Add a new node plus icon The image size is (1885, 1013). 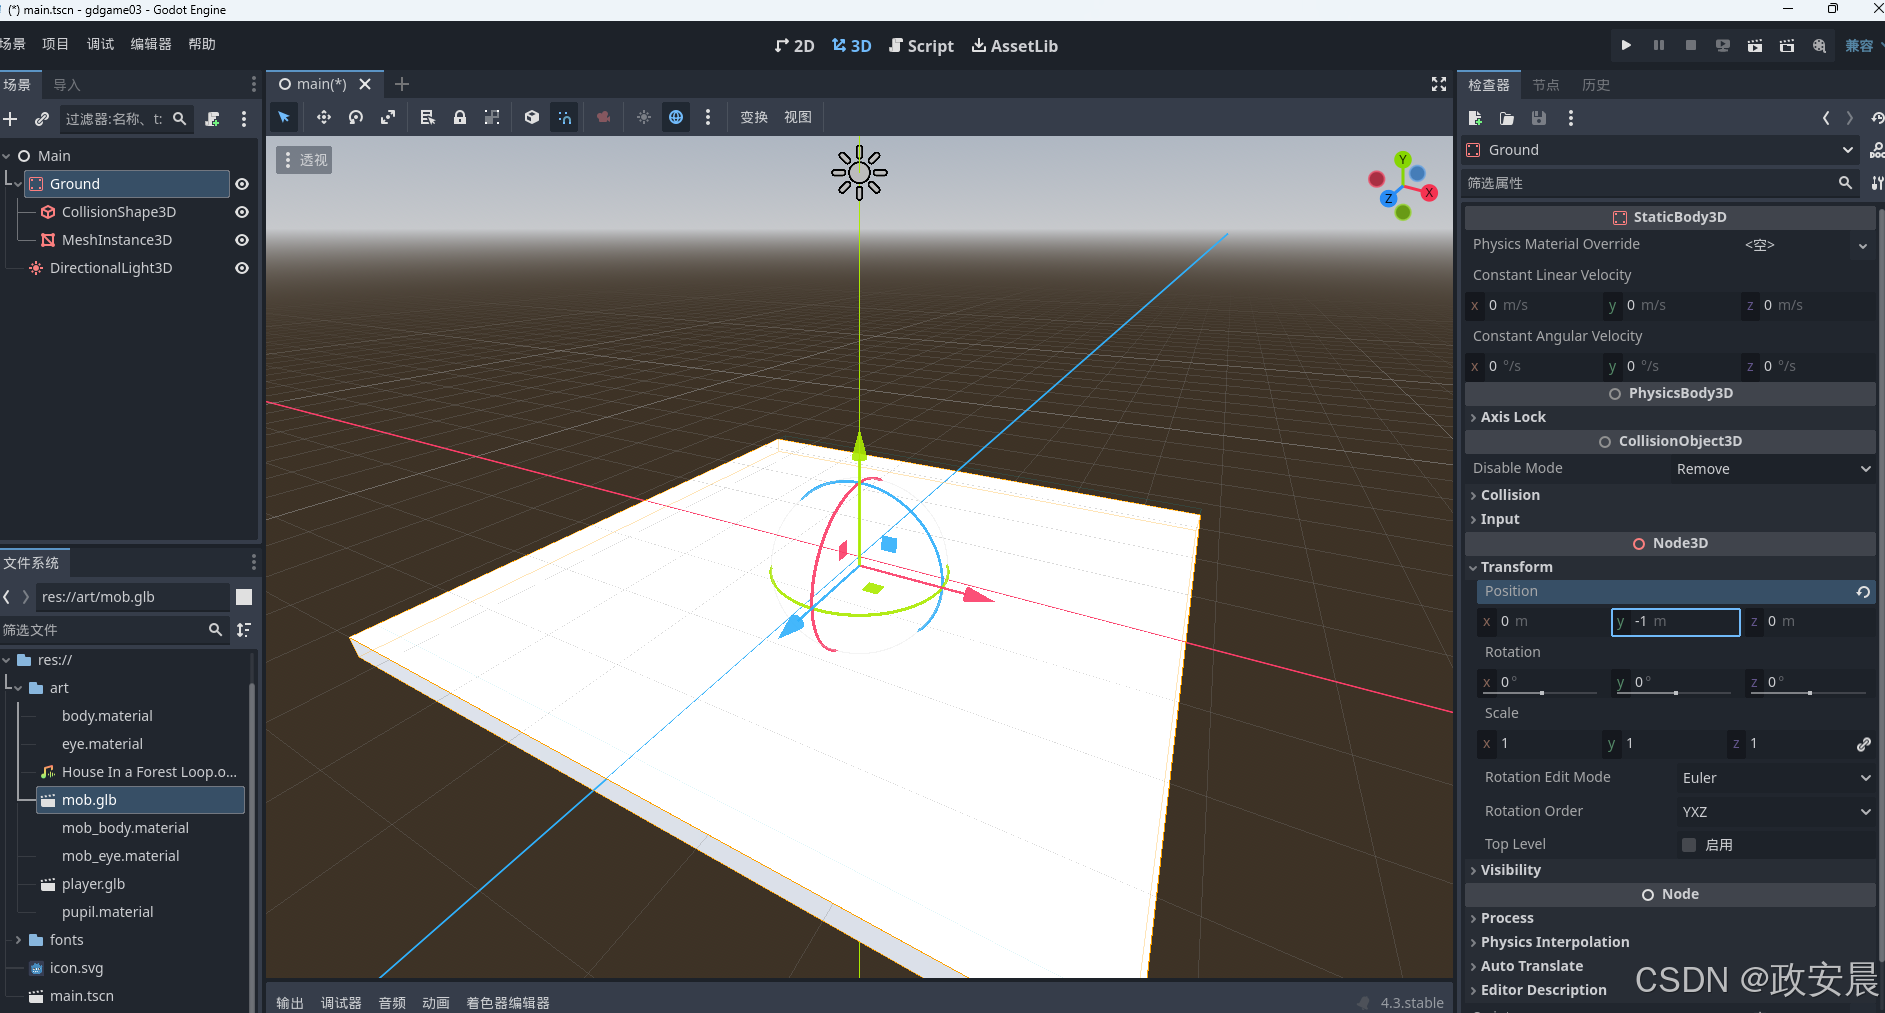(x=11, y=119)
